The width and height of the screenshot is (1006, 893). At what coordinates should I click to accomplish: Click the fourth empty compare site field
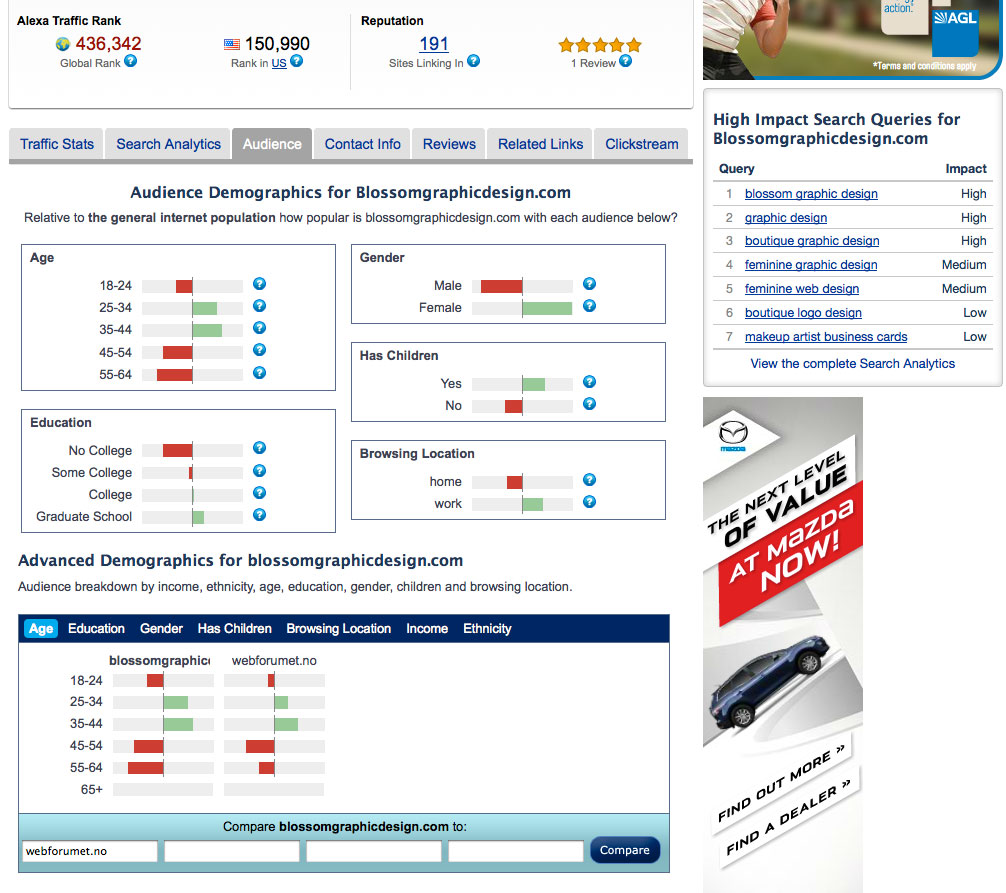(x=516, y=851)
